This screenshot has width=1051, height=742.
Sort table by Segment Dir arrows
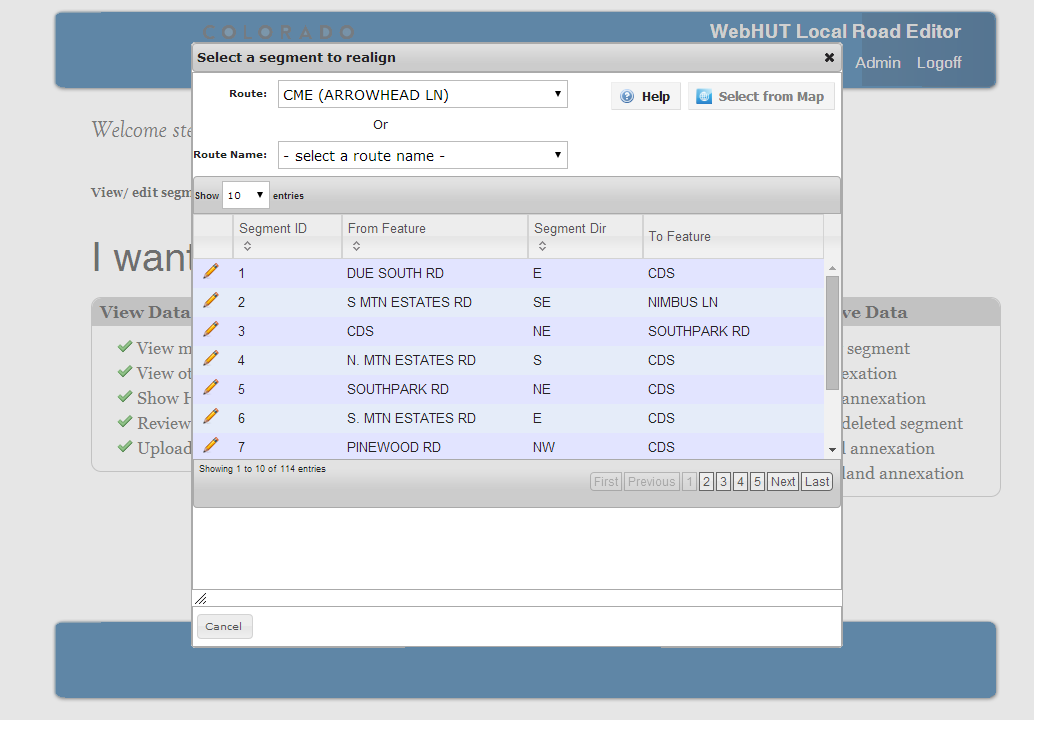click(x=542, y=246)
